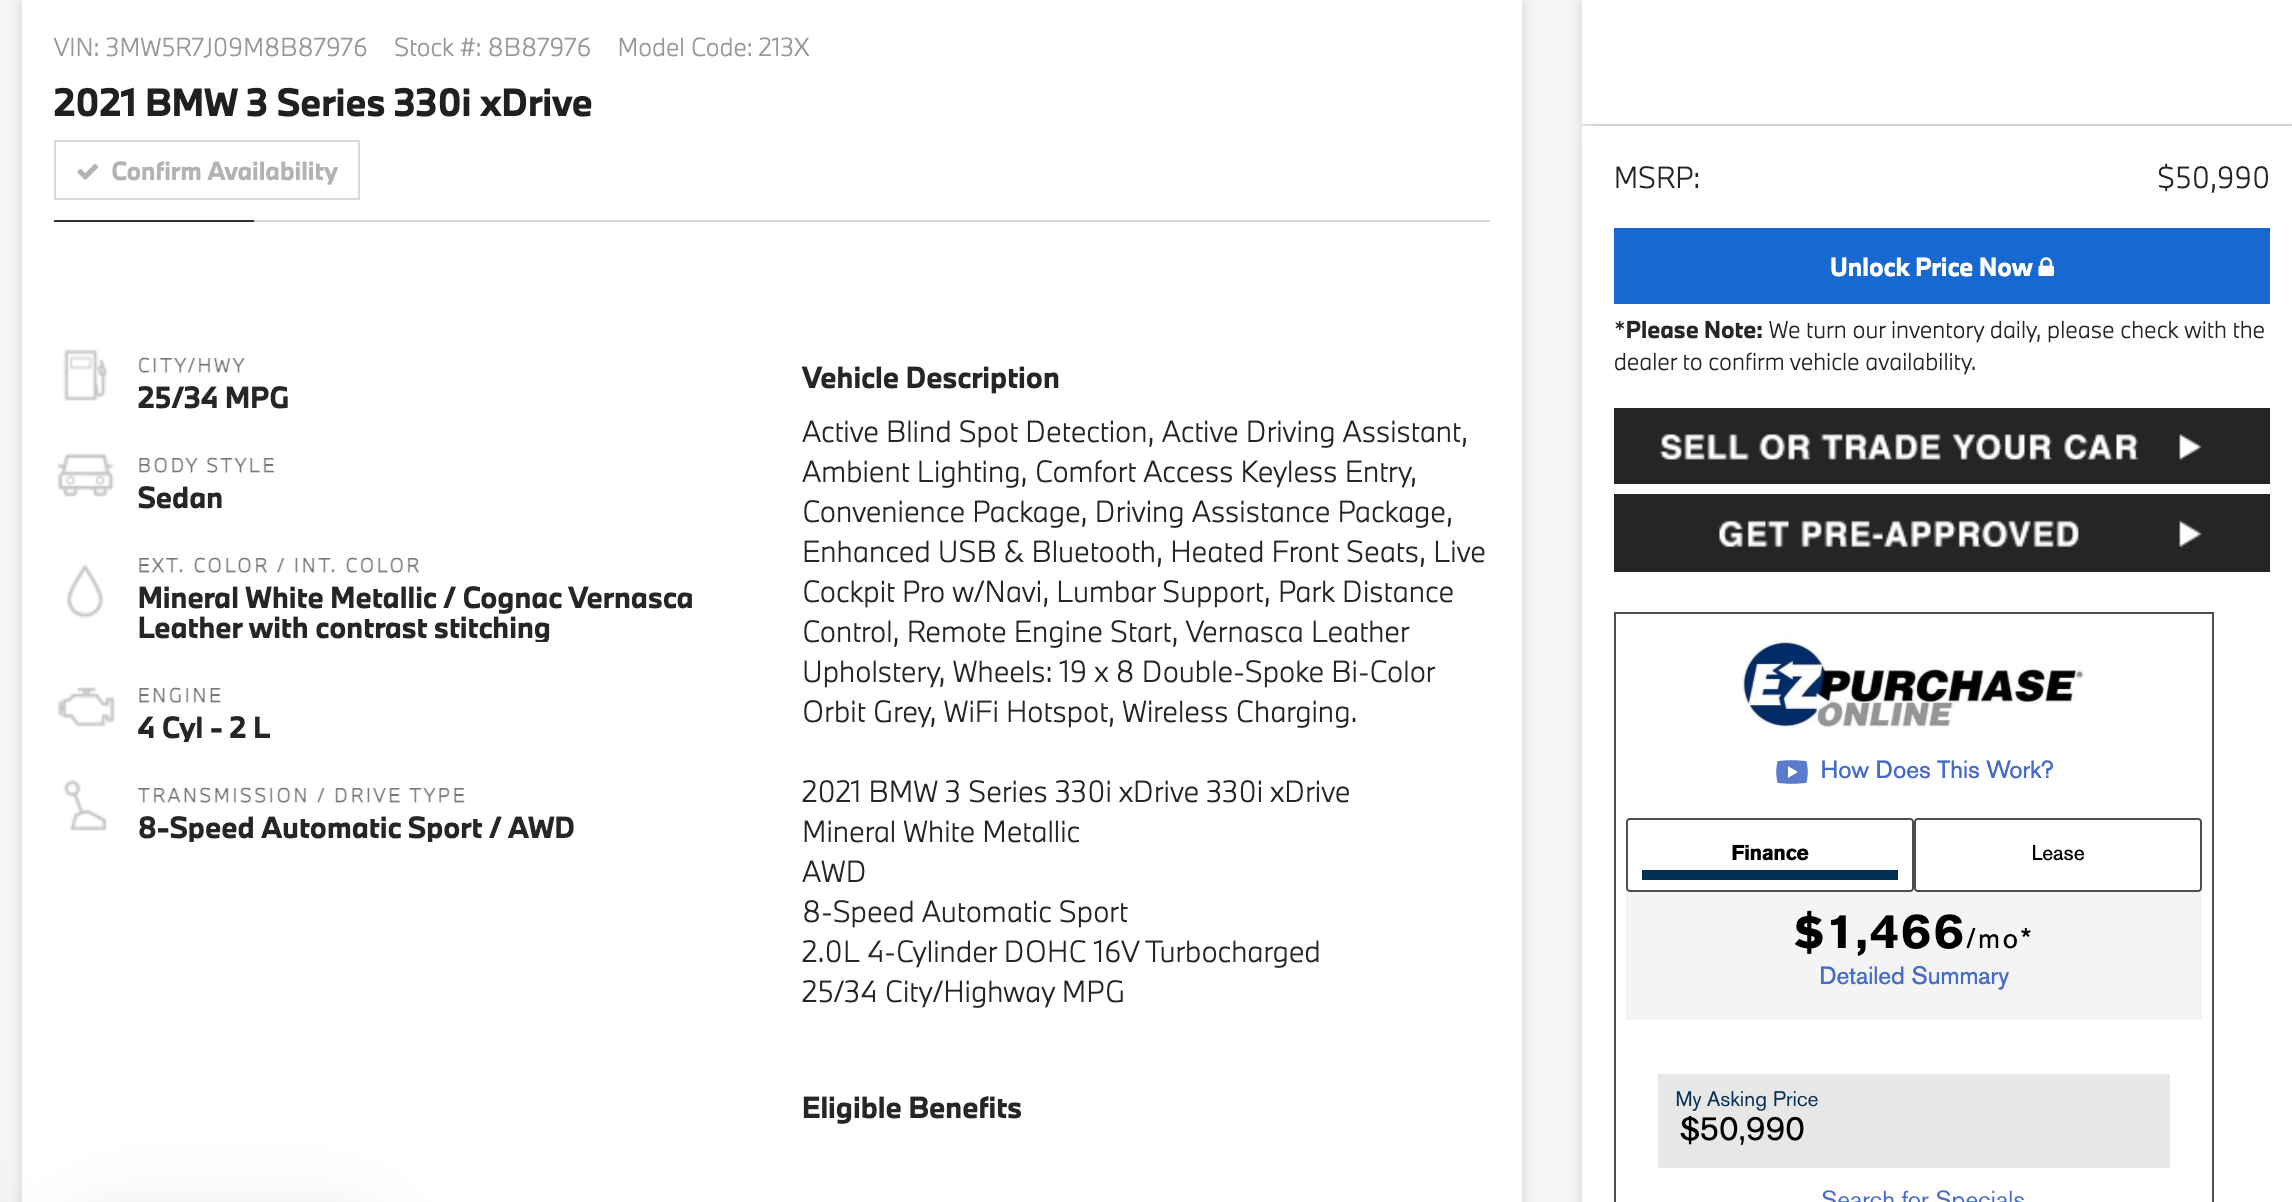The height and width of the screenshot is (1202, 2292).
Task: Click 2.0L 4-Cylinder DOHC 16V Turbocharged line
Action: pyautogui.click(x=1060, y=952)
